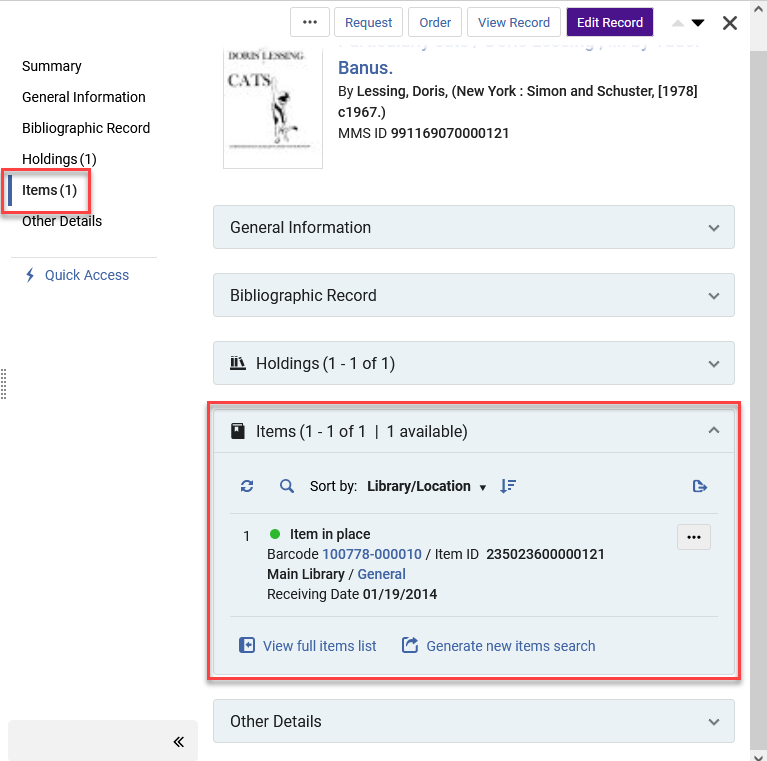Go to next record arrow
This screenshot has width=767, height=761.
coord(698,22)
